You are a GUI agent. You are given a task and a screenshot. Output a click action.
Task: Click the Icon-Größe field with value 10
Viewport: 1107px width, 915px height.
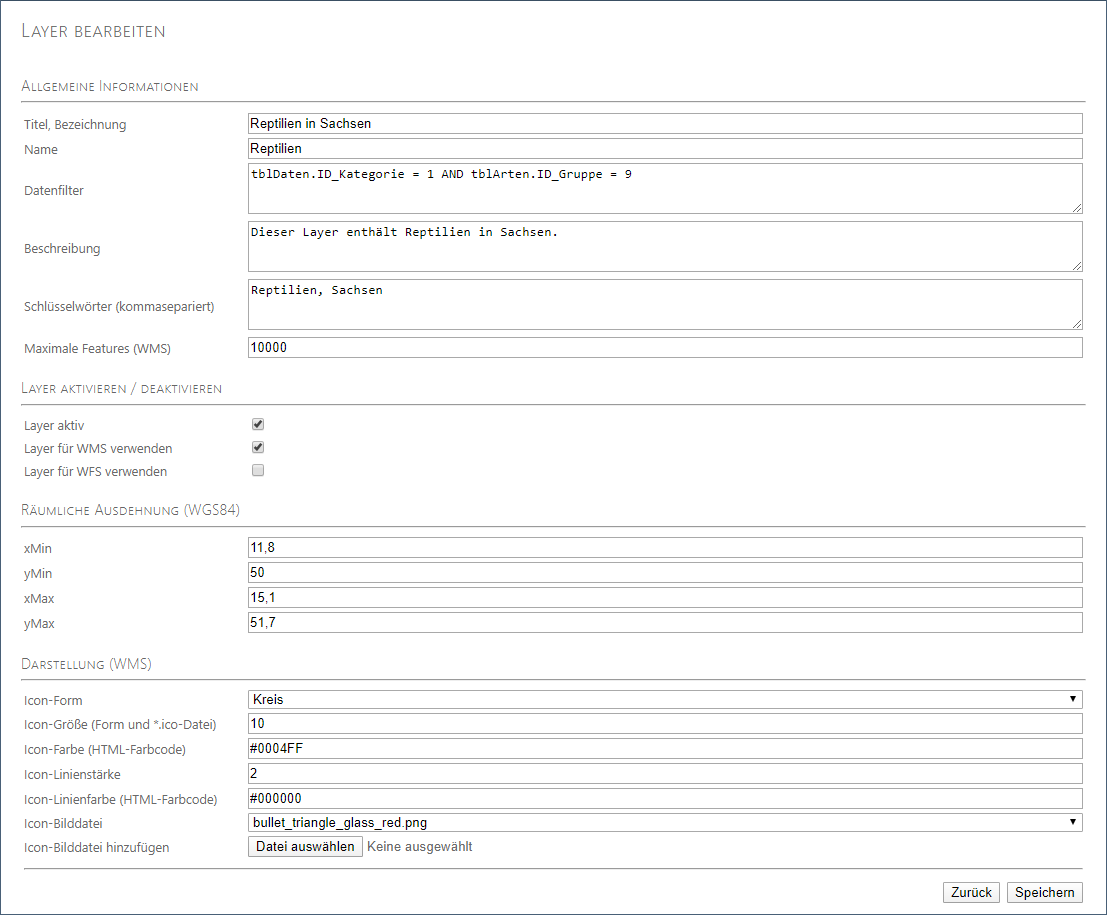pos(664,723)
